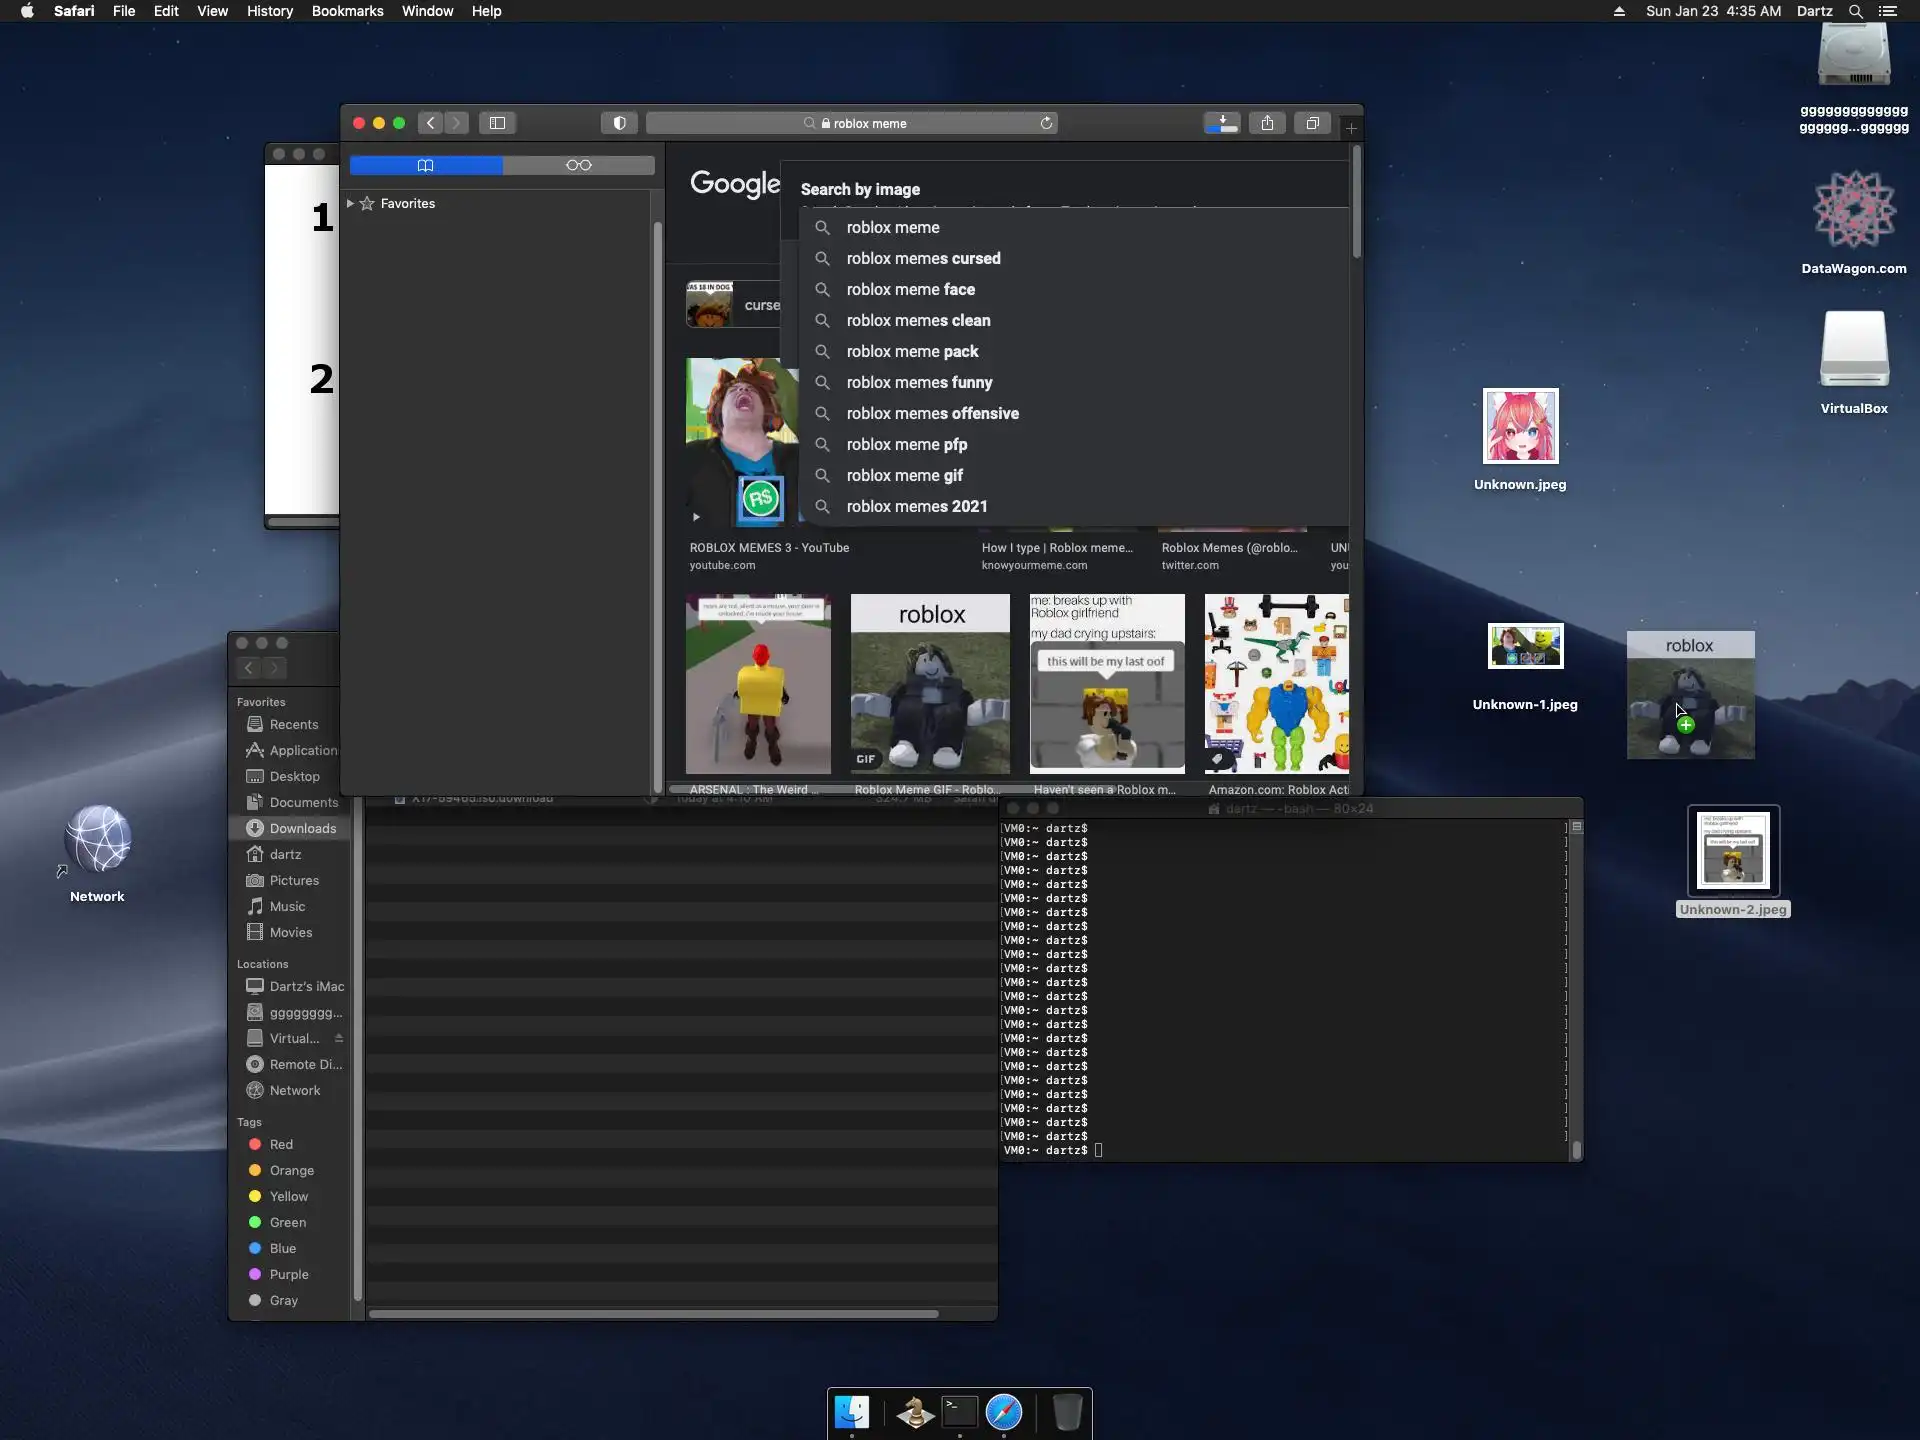
Task: Click Safari's Downloads toolbar icon
Action: point(1221,123)
